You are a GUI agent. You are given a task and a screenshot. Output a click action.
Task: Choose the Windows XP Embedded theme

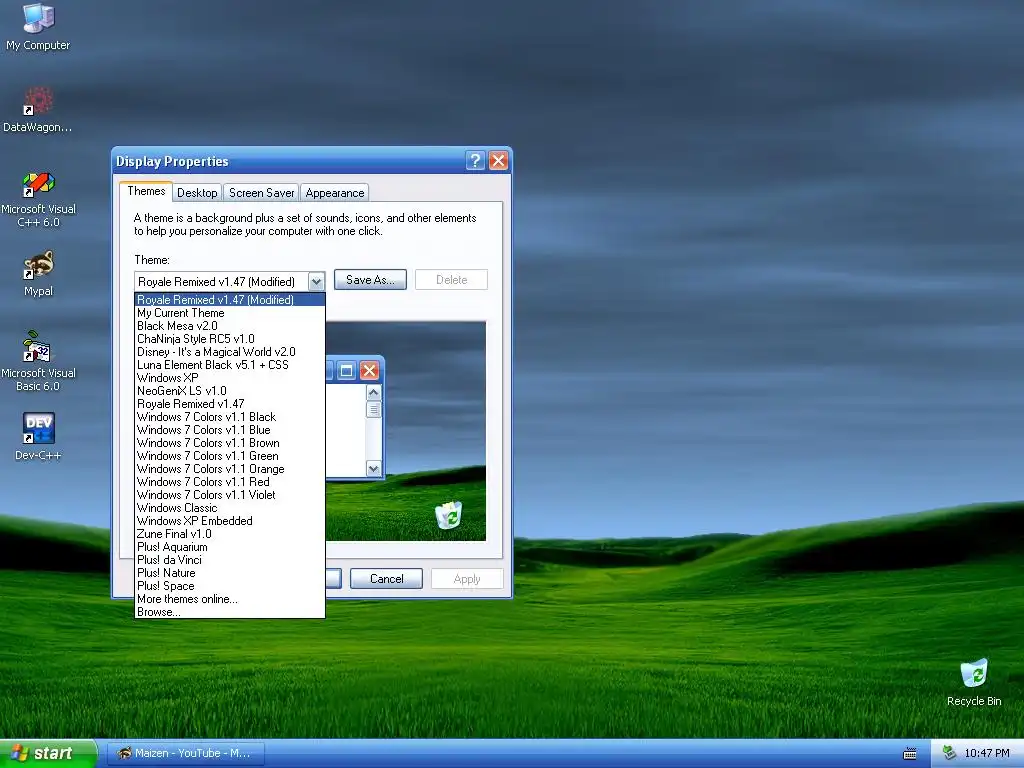click(x=230, y=521)
